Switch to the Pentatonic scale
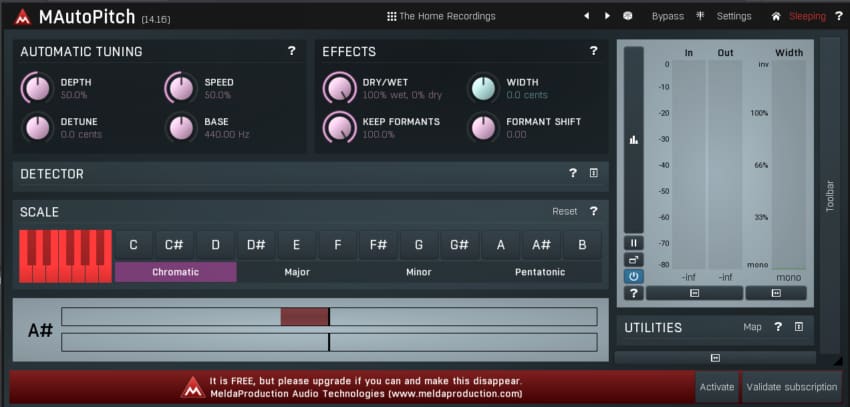850x407 pixels. click(540, 272)
